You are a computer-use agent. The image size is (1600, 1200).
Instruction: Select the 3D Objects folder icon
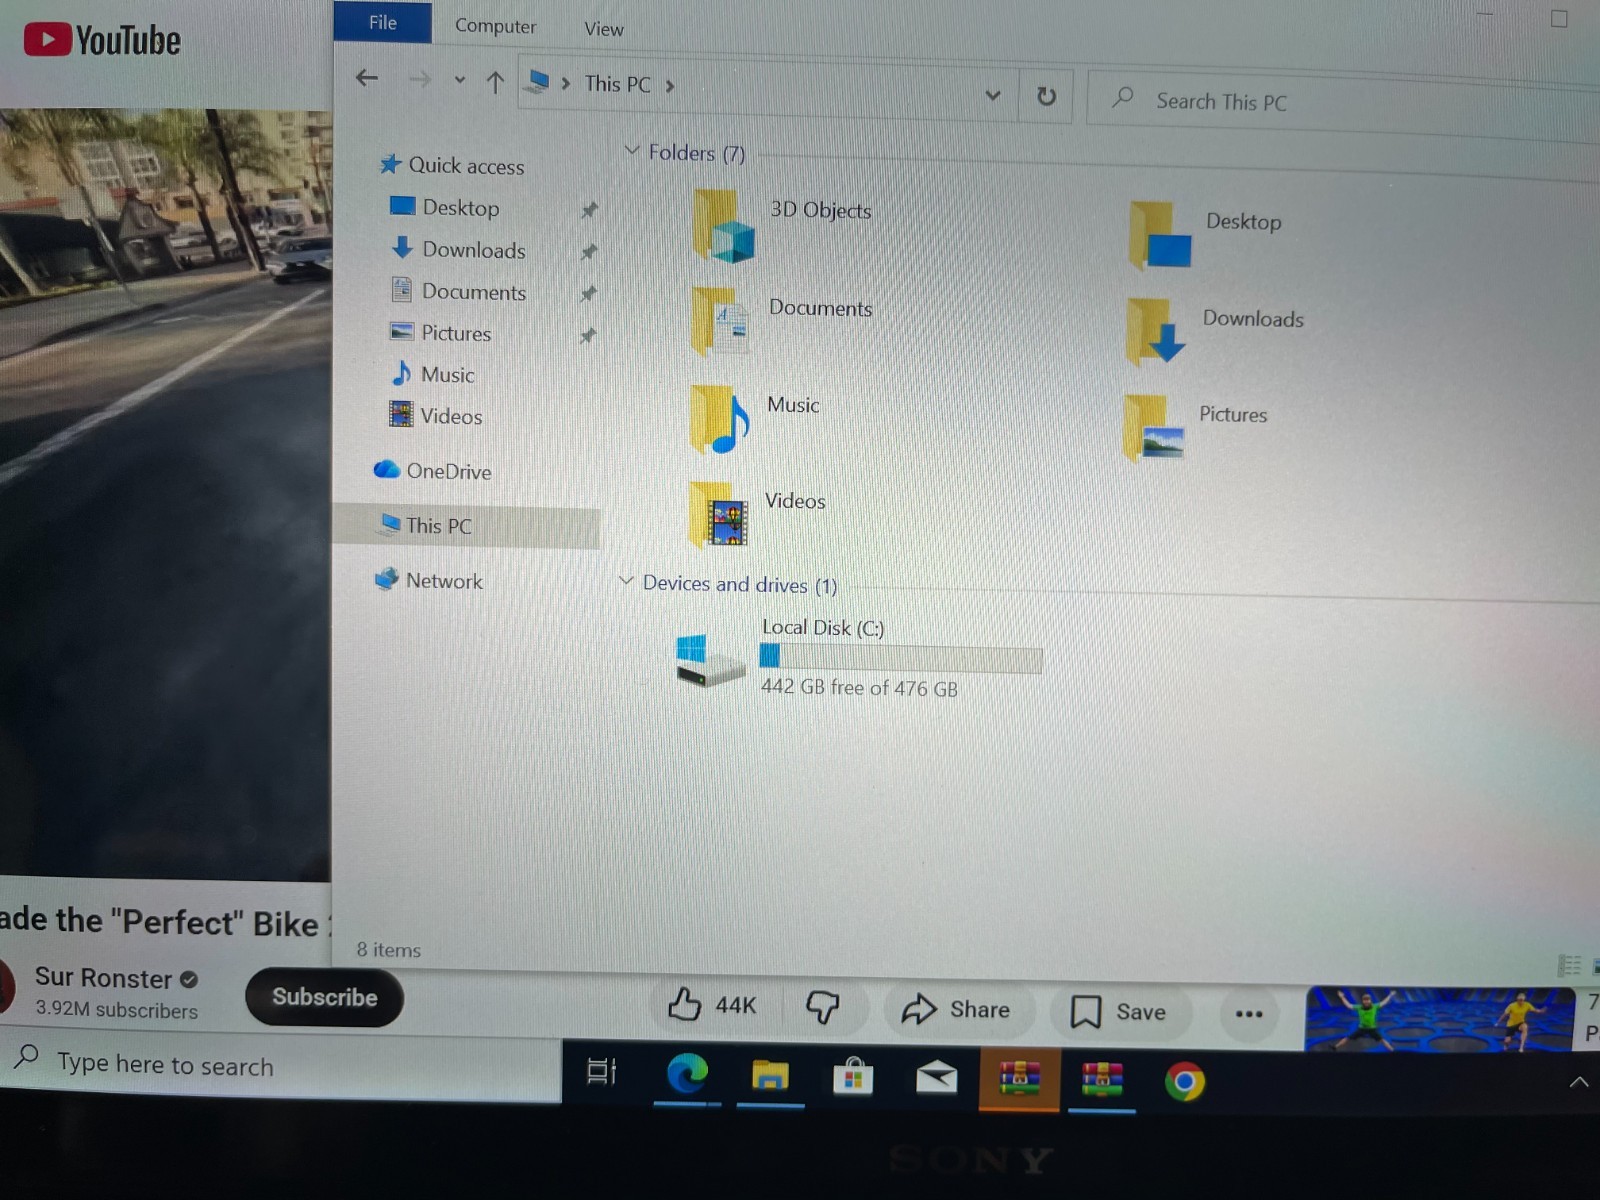tap(722, 227)
